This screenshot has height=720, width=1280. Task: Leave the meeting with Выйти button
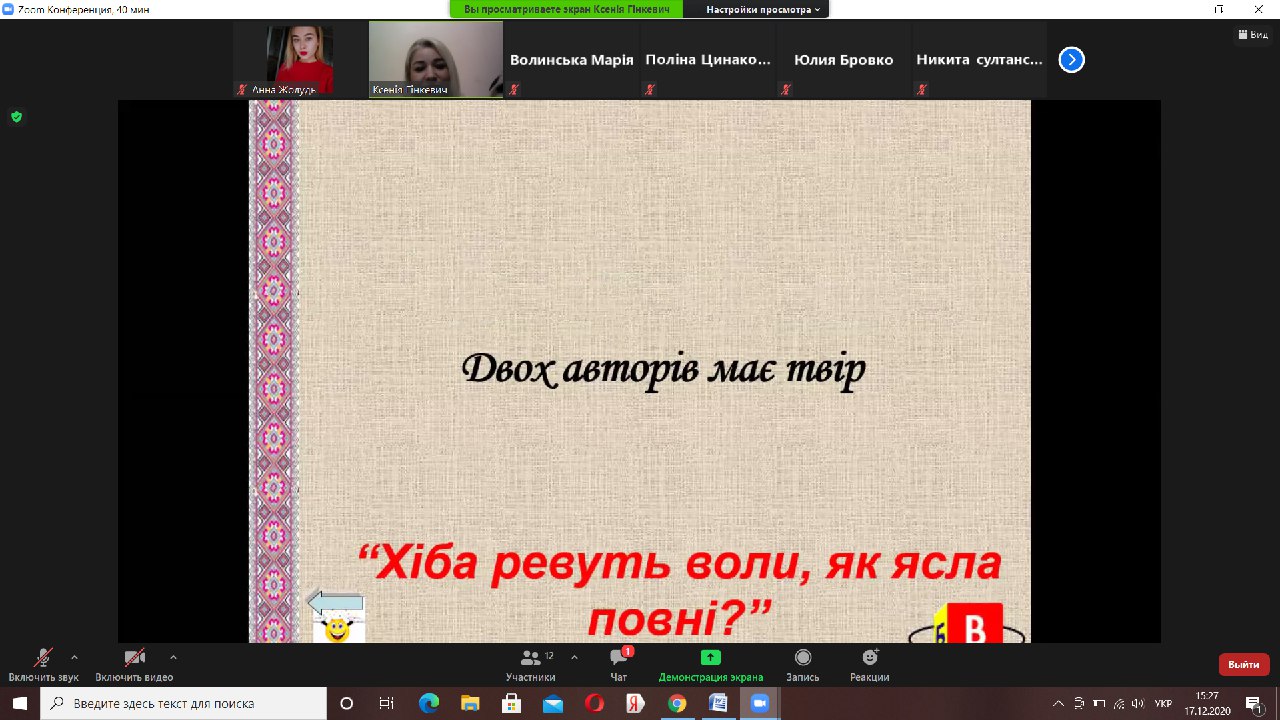click(1243, 664)
